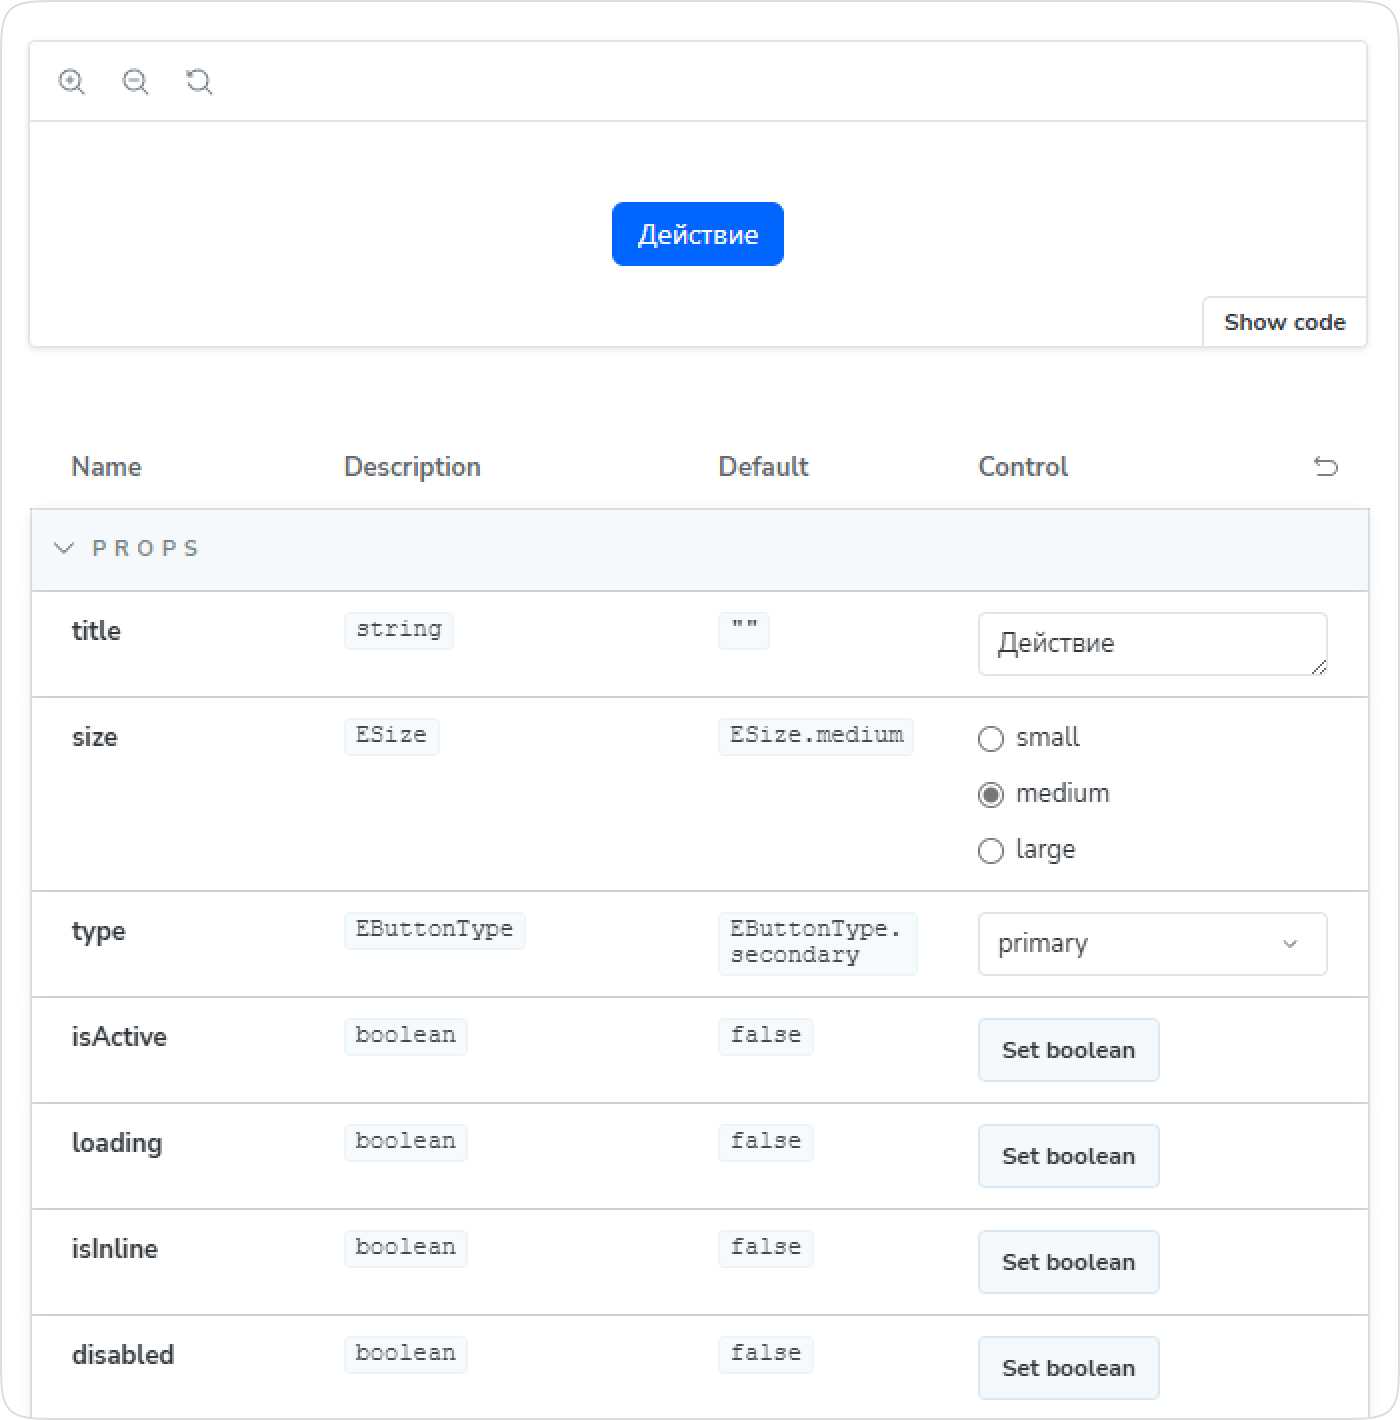
Task: Reset all controls using the undo icon
Action: coord(1326,467)
